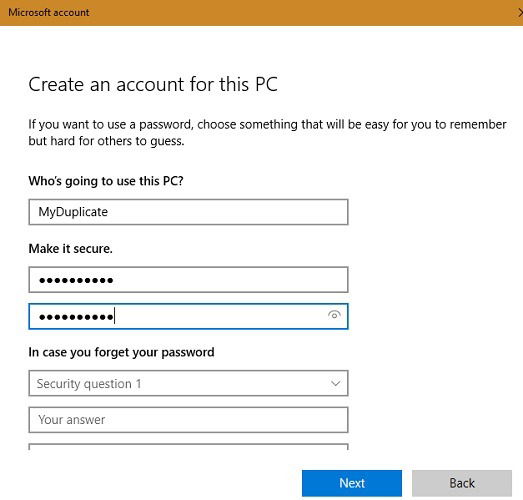Focus the MyDuplicate username field
Image resolution: width=523 pixels, height=500 pixels.
point(188,212)
